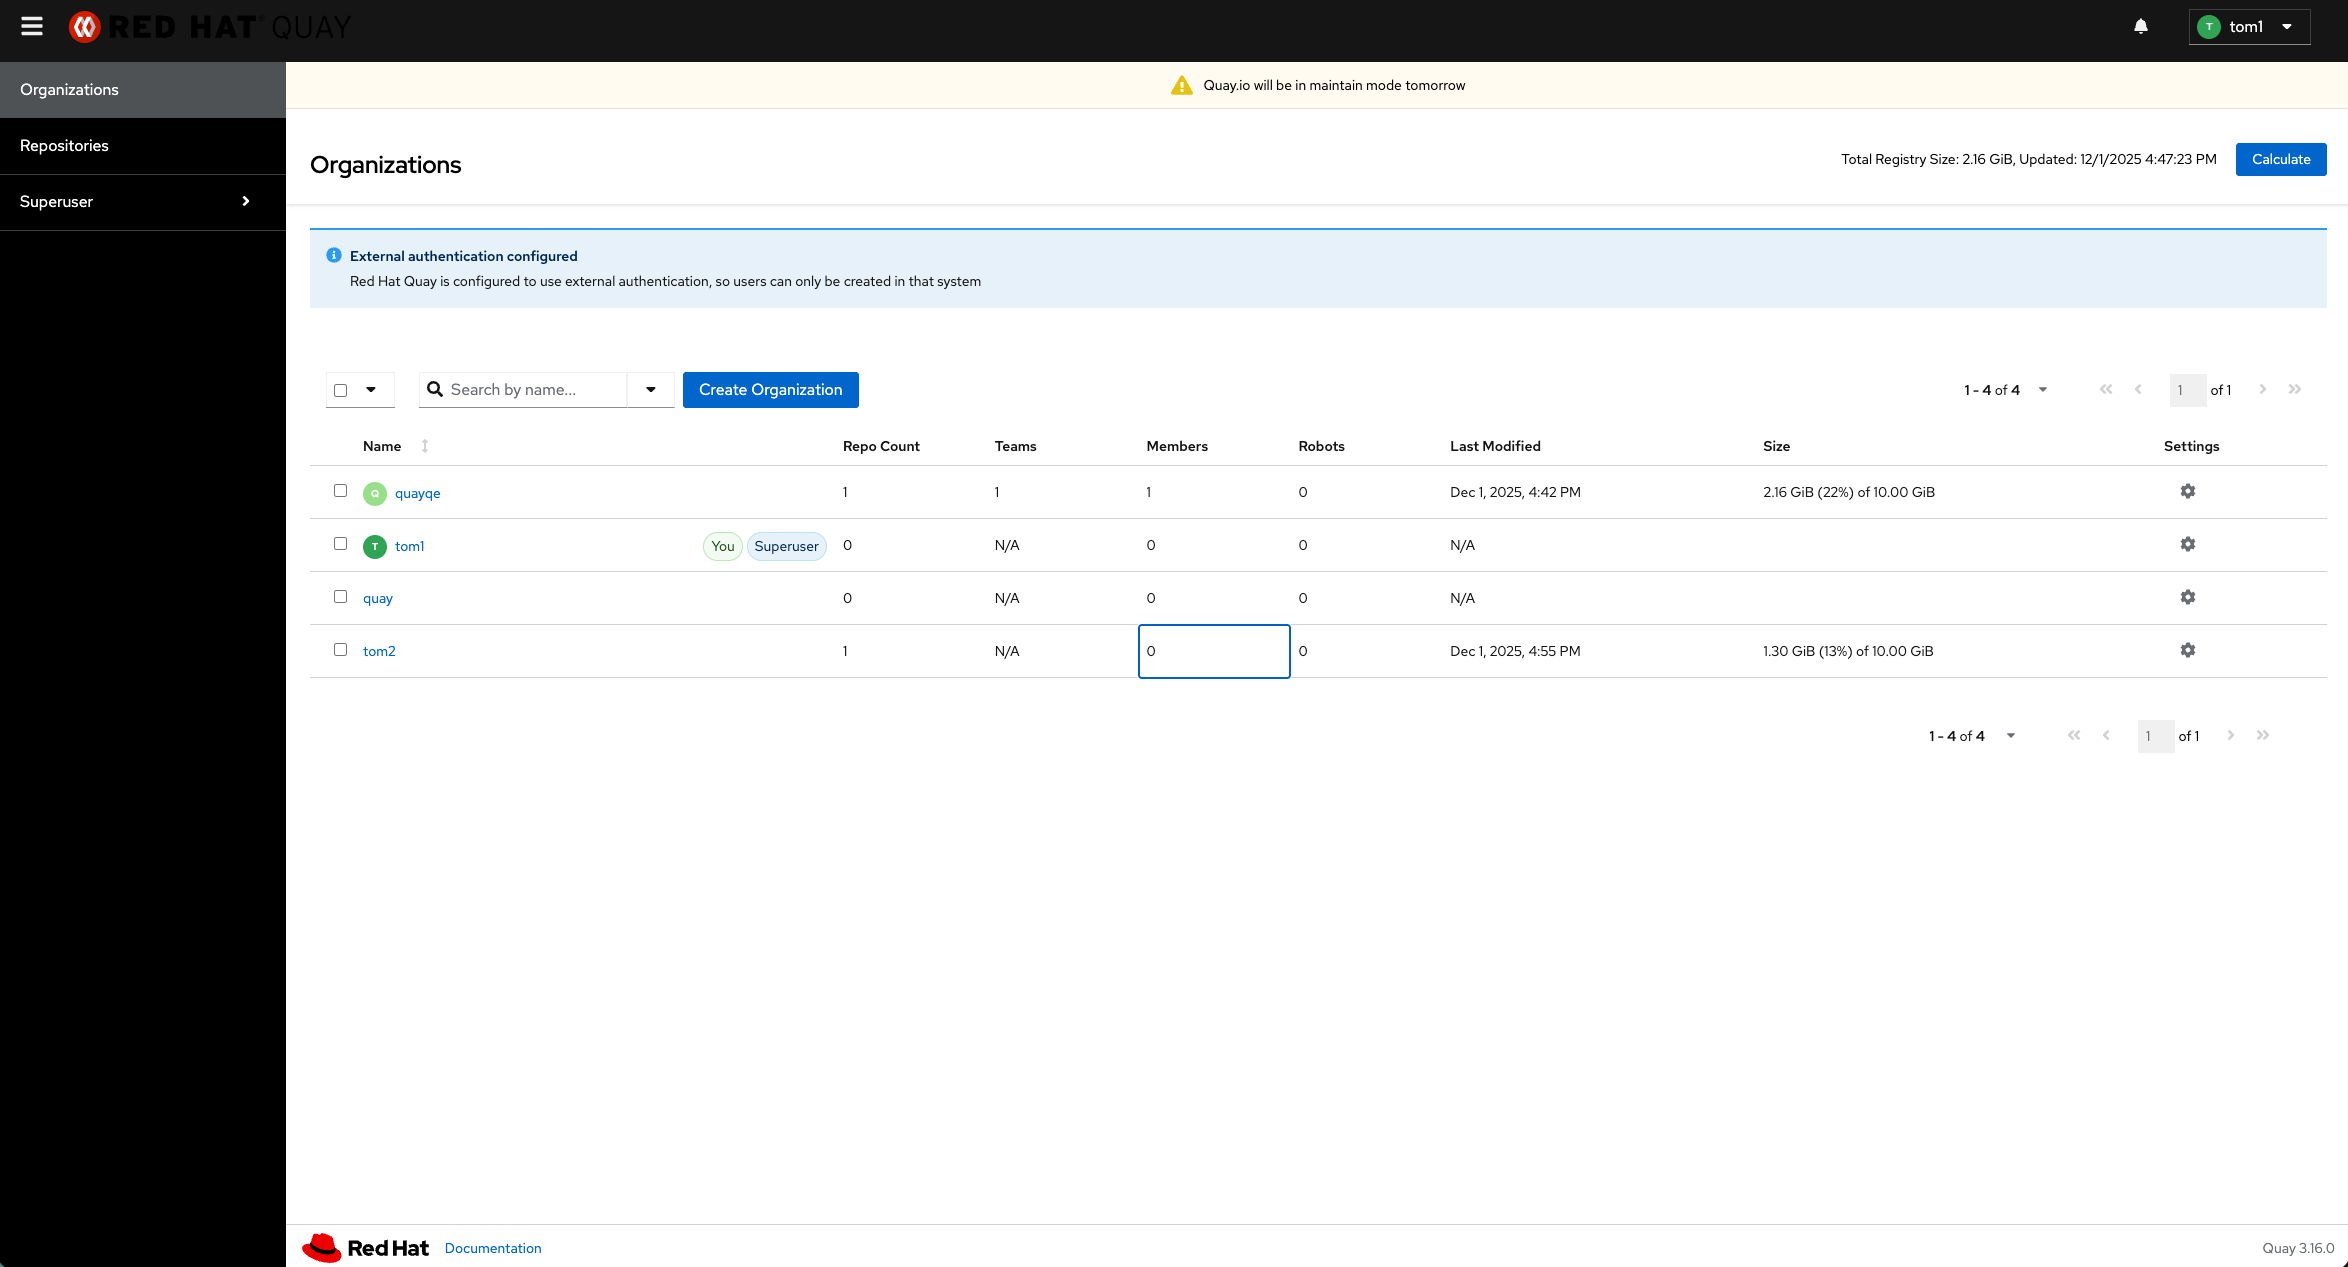This screenshot has height=1267, width=2348.
Task: Open the hamburger navigation menu
Action: [32, 27]
